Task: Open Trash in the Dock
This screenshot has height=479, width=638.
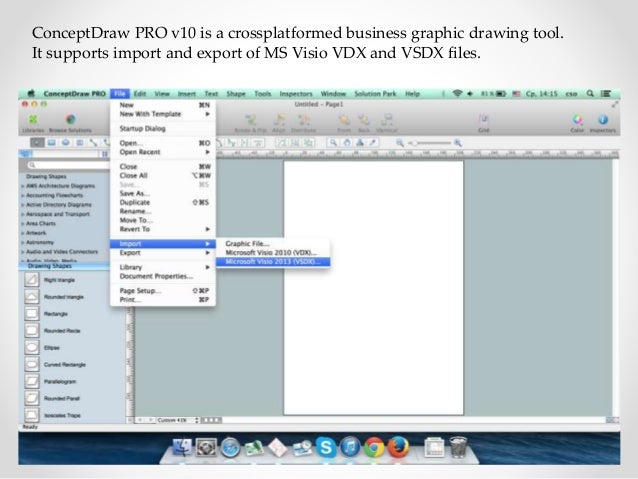Action: (x=459, y=447)
